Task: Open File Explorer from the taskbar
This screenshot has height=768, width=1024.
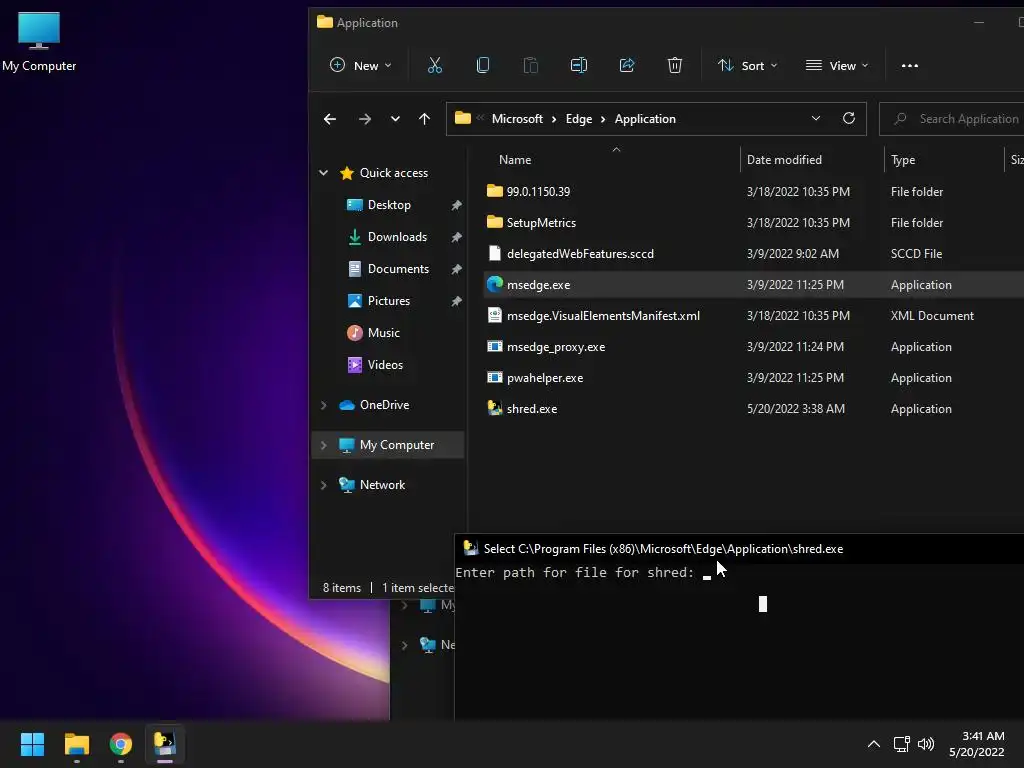Action: coord(76,744)
